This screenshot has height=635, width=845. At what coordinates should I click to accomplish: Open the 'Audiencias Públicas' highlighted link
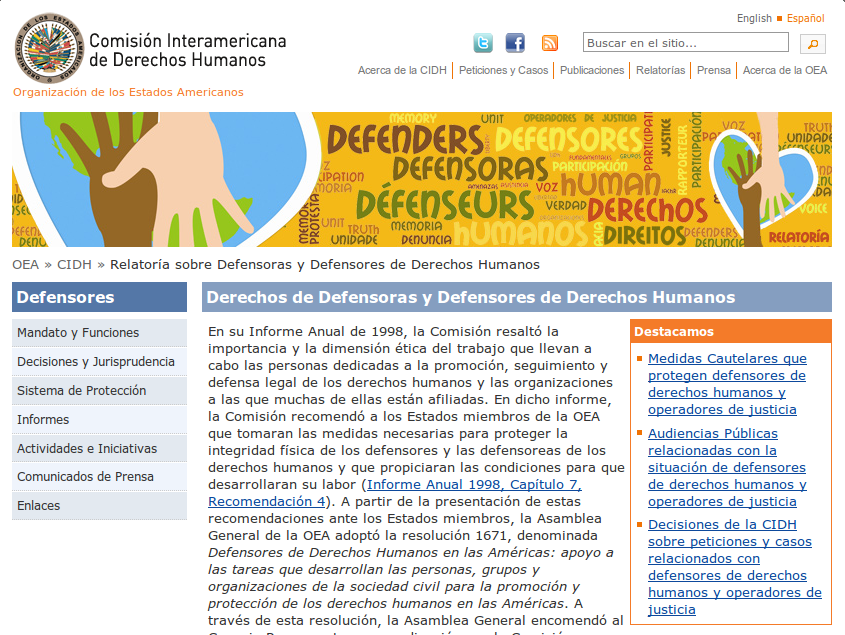click(x=727, y=467)
